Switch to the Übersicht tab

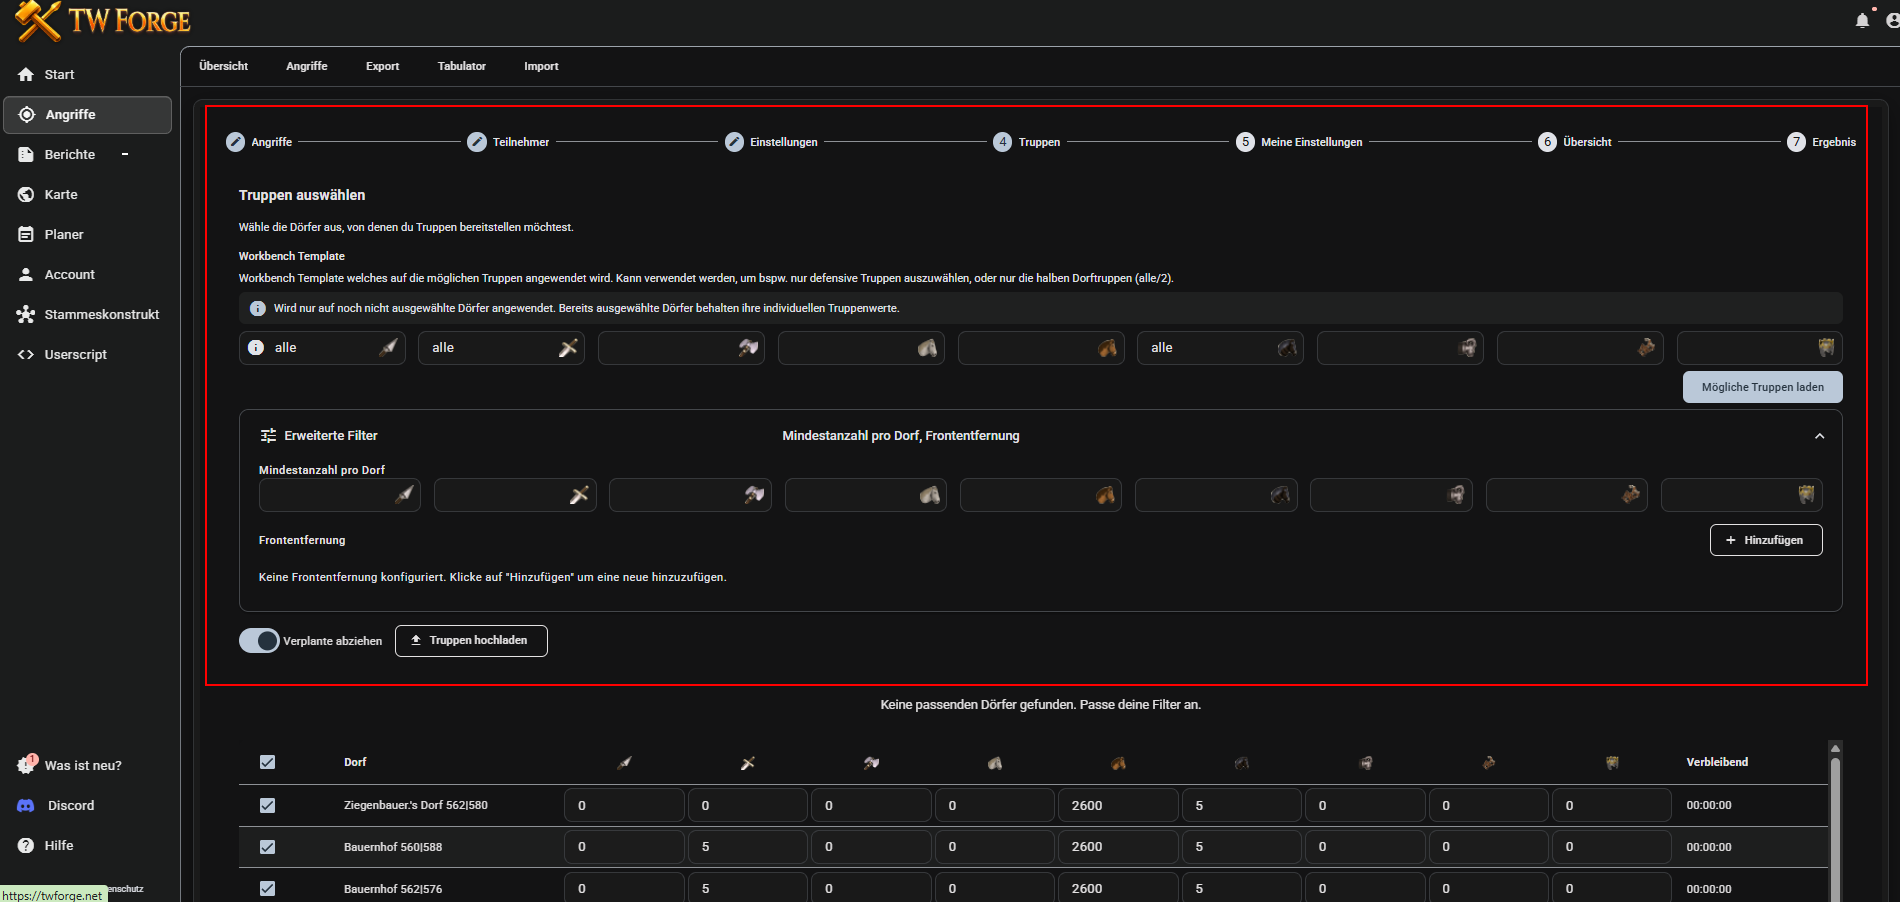[x=223, y=66]
